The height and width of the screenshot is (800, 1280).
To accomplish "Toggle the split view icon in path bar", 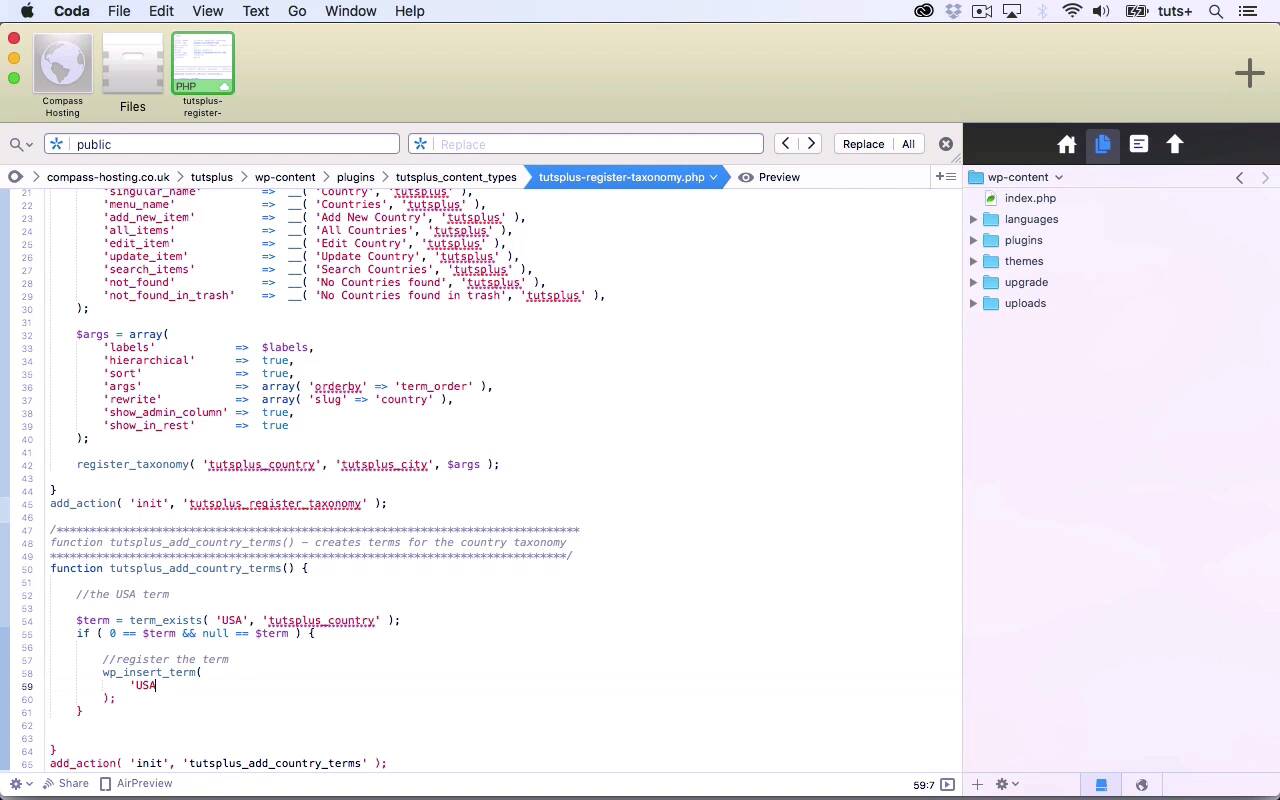I will 944,177.
